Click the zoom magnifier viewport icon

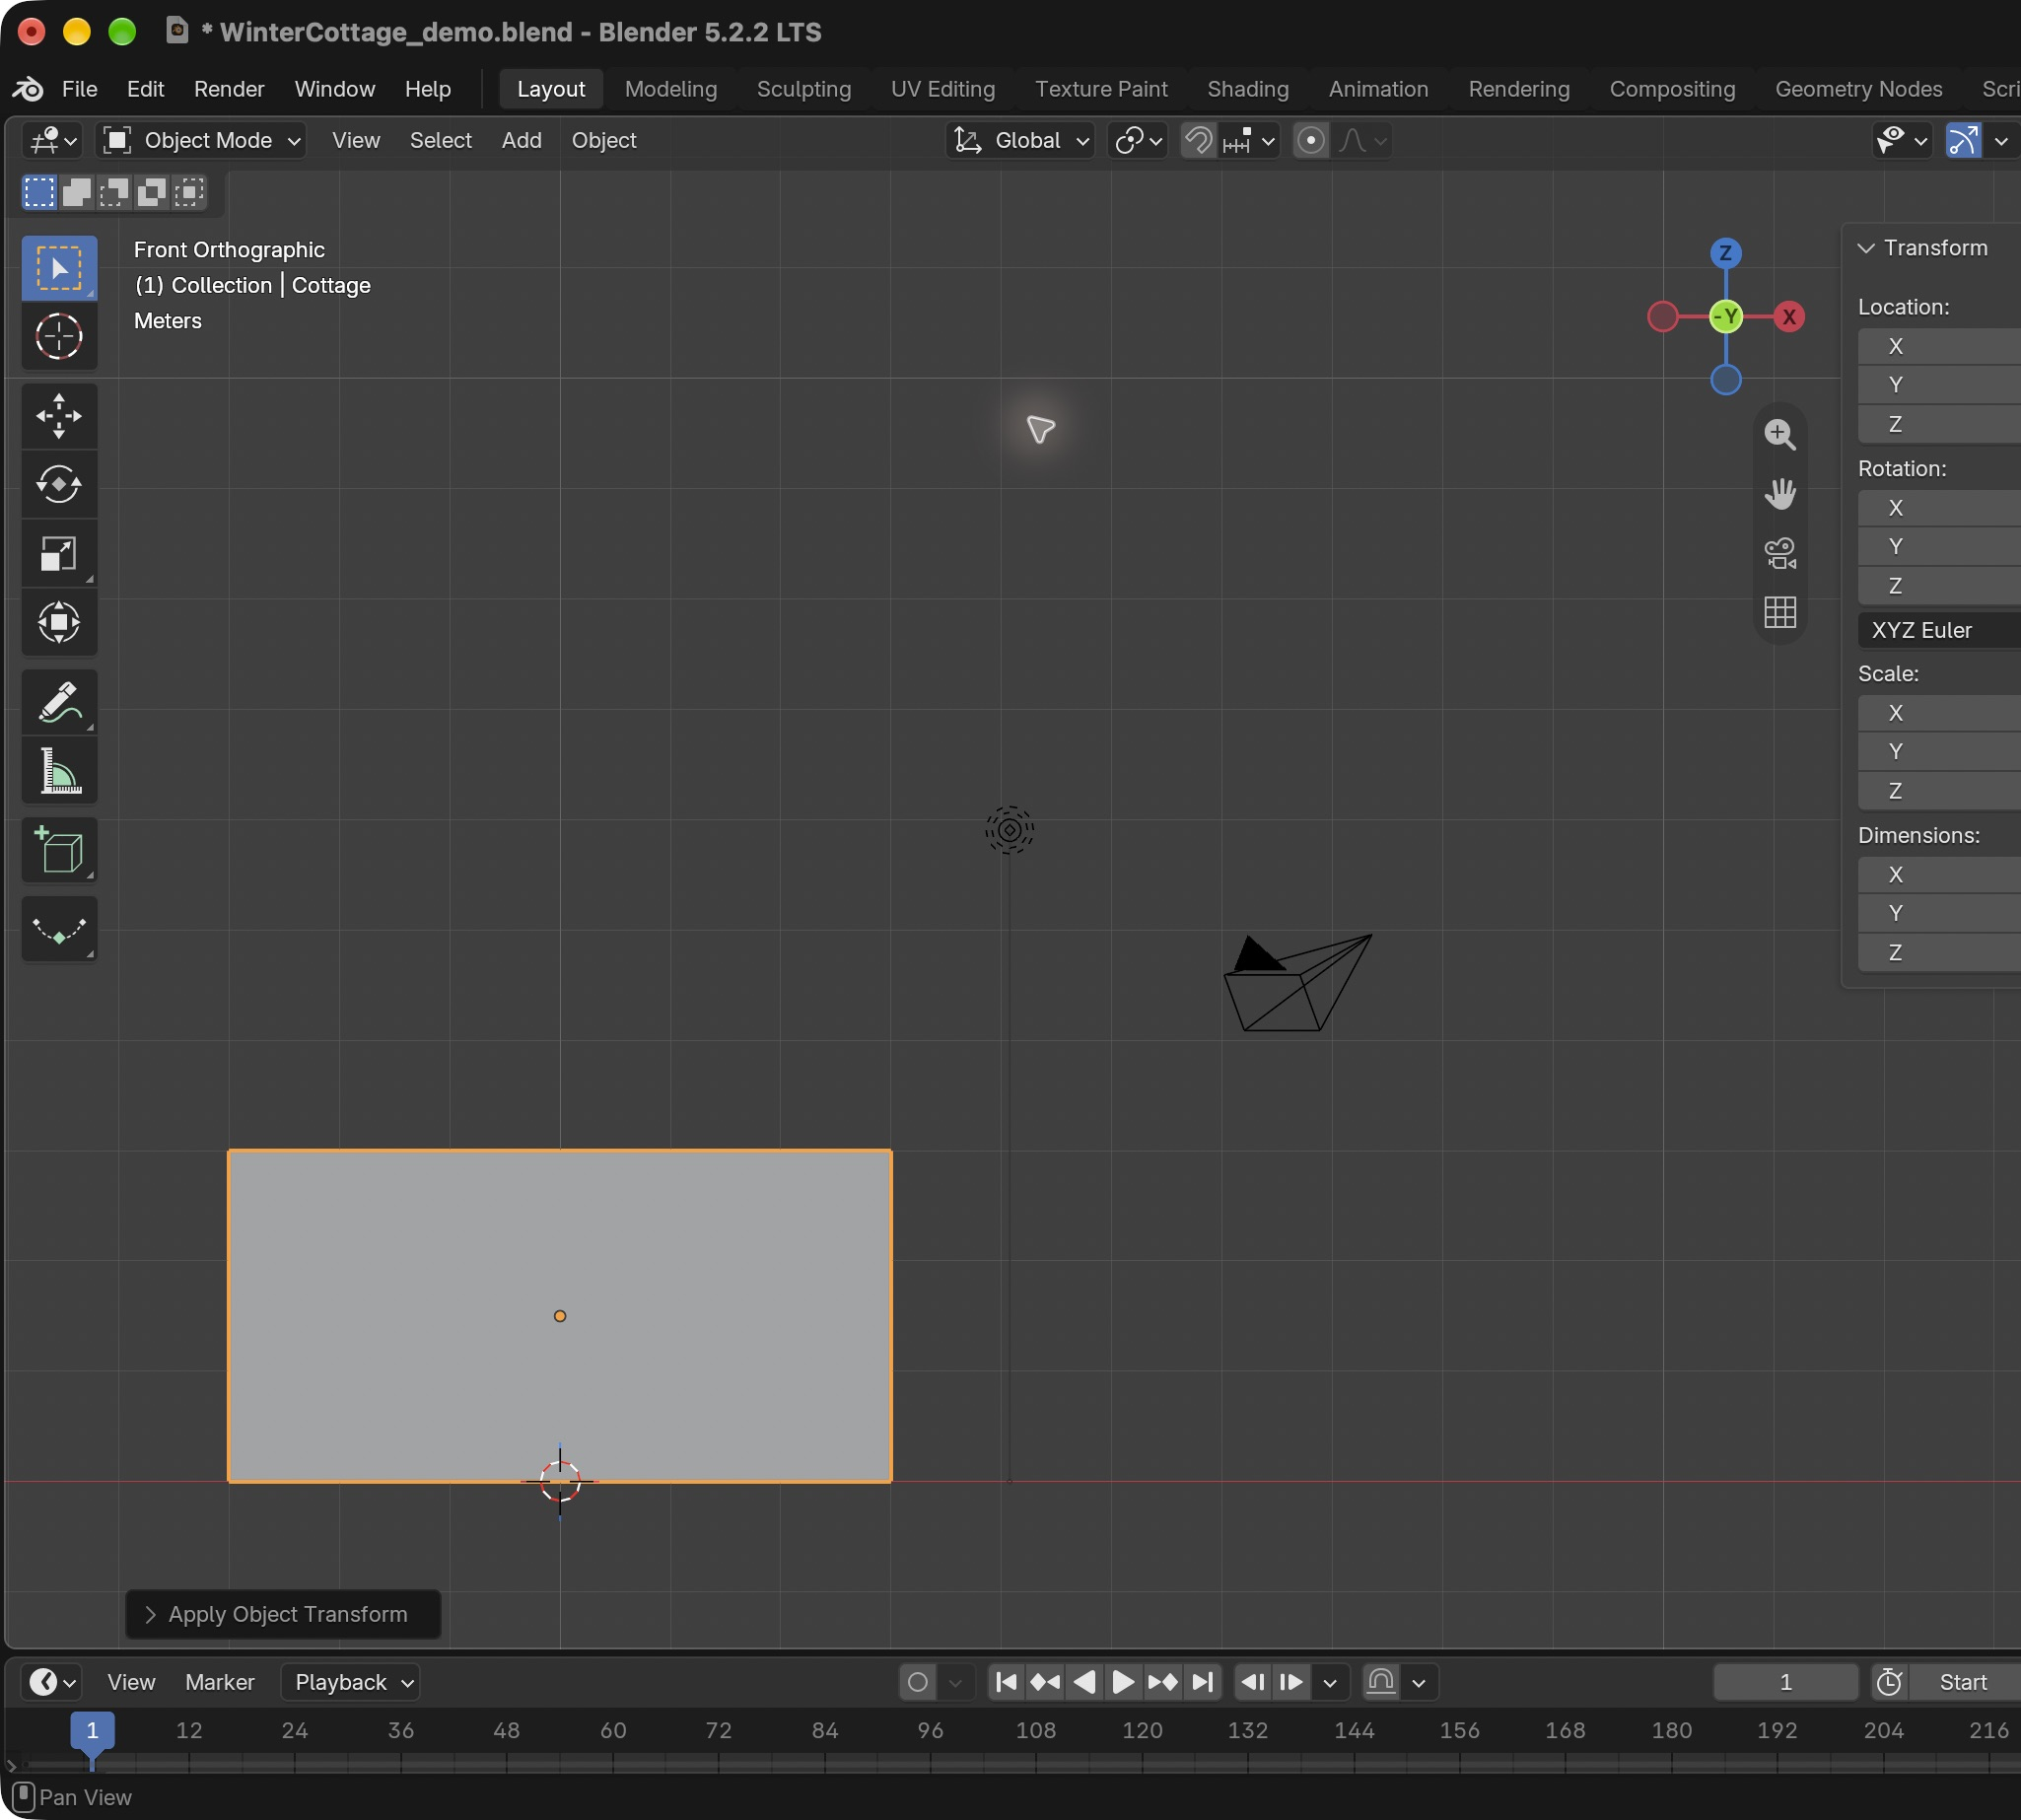point(1779,435)
